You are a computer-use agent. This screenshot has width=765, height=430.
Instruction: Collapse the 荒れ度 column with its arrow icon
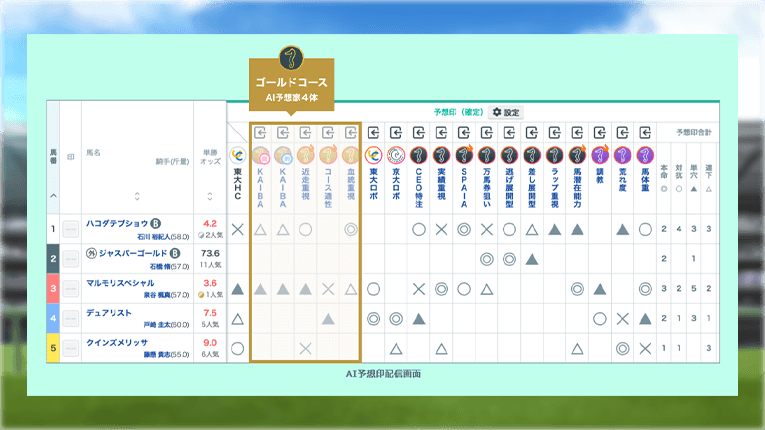click(x=623, y=132)
